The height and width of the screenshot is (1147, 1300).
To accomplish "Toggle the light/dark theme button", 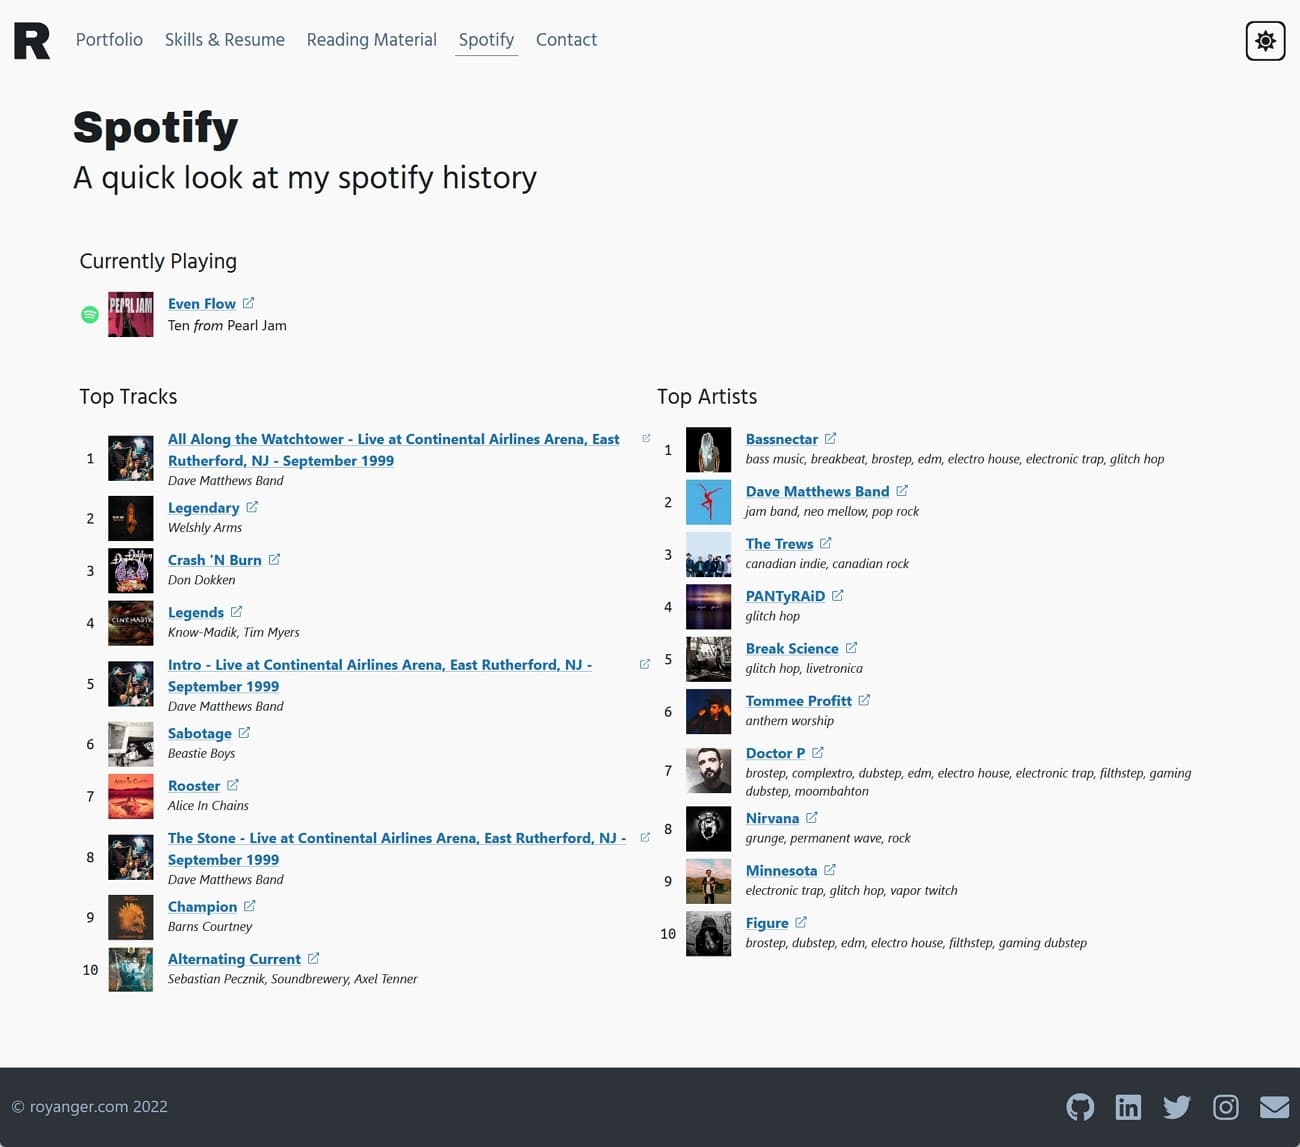I will click(x=1265, y=41).
